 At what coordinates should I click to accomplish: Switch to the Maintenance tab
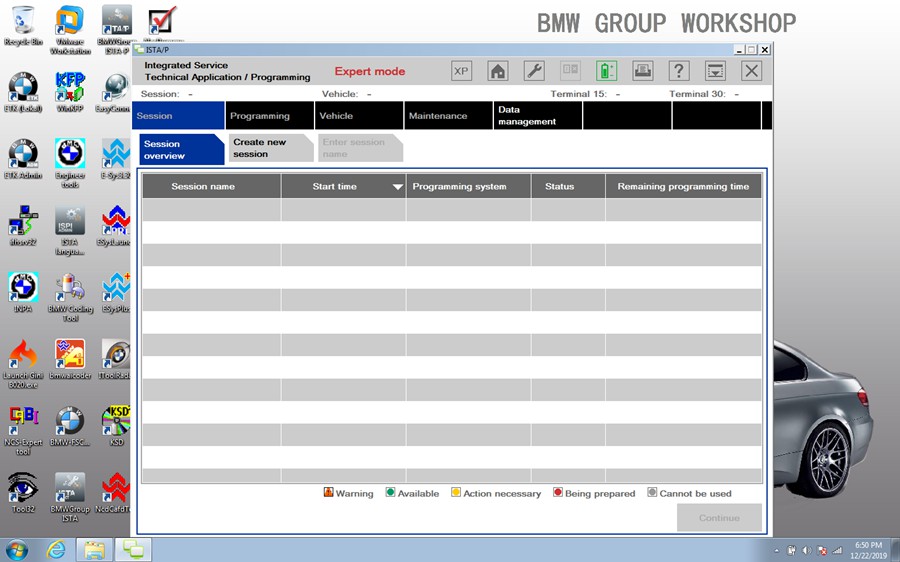448,115
